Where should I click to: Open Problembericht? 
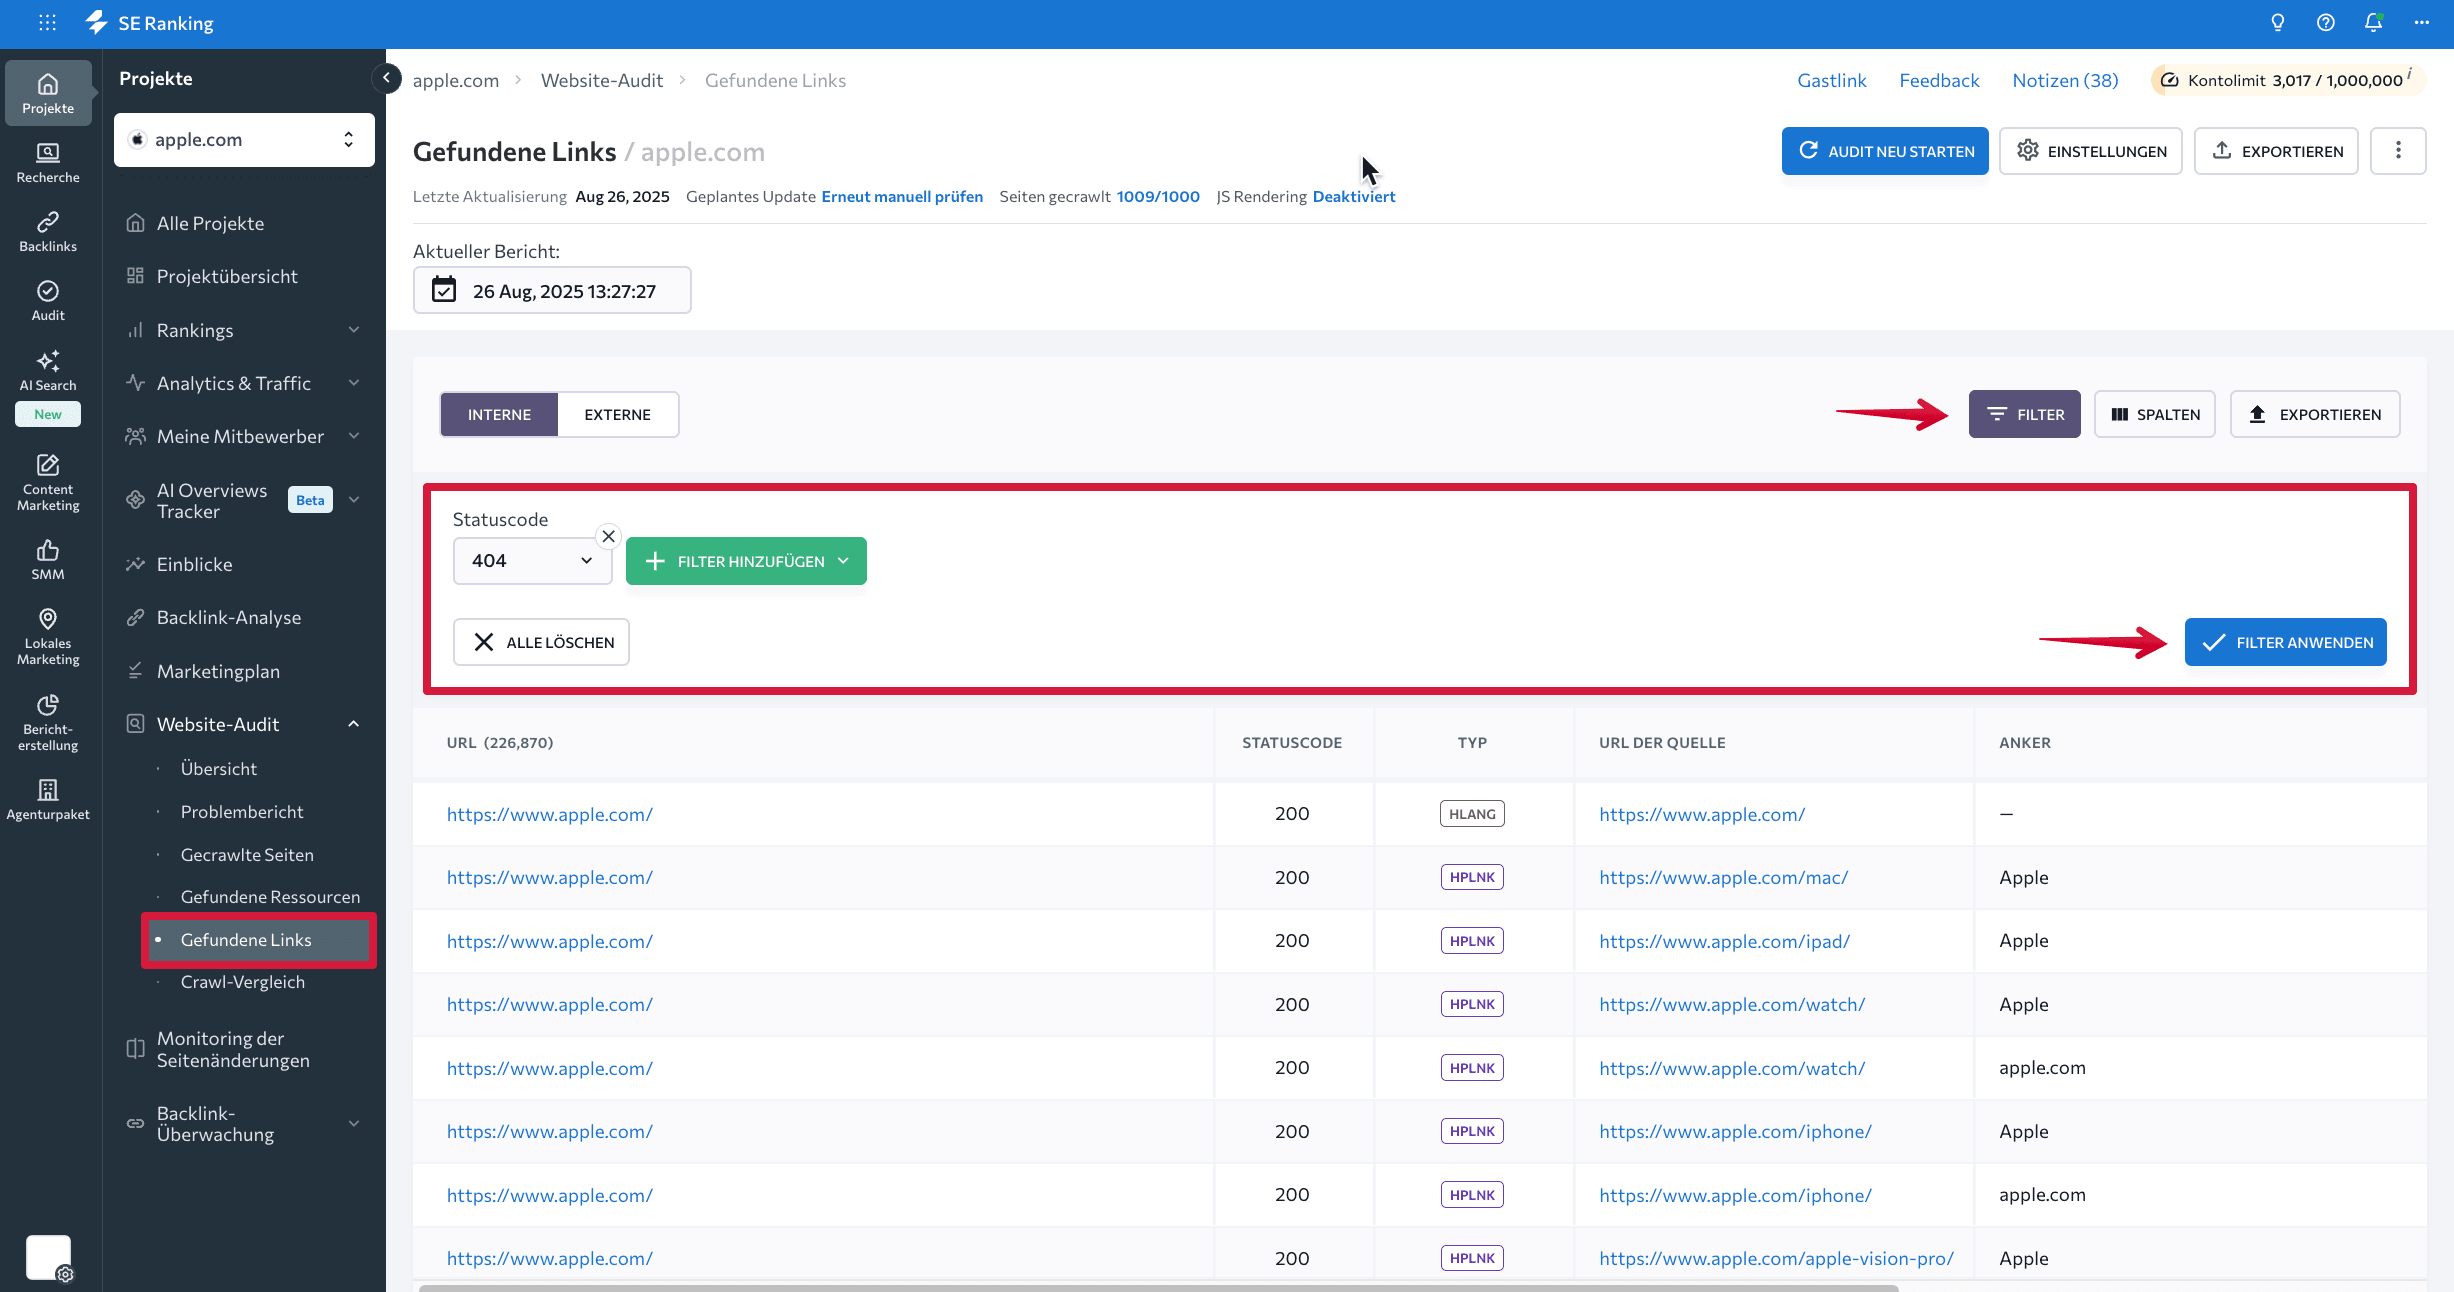241,811
